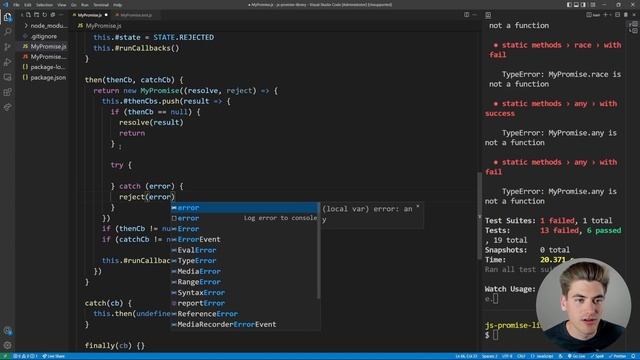Toggle the bottom panel layout icon

coord(576,4)
